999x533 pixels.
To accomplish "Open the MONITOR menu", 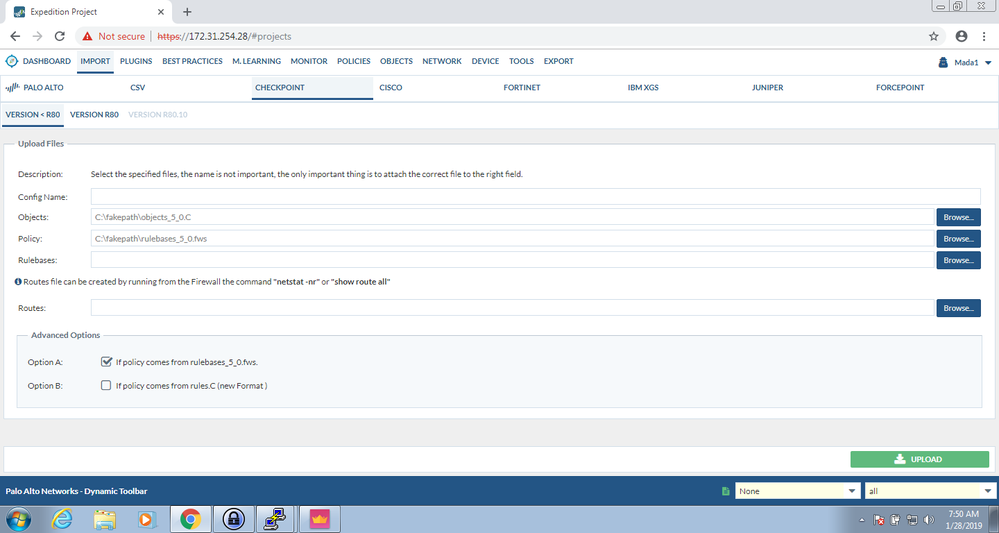I will click(x=309, y=61).
